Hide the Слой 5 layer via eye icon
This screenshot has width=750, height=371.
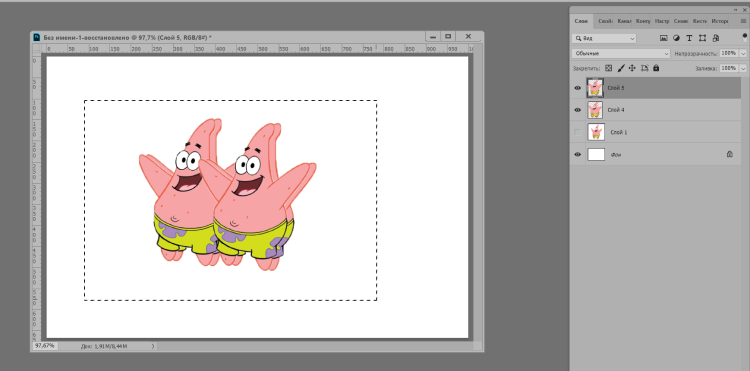point(578,88)
